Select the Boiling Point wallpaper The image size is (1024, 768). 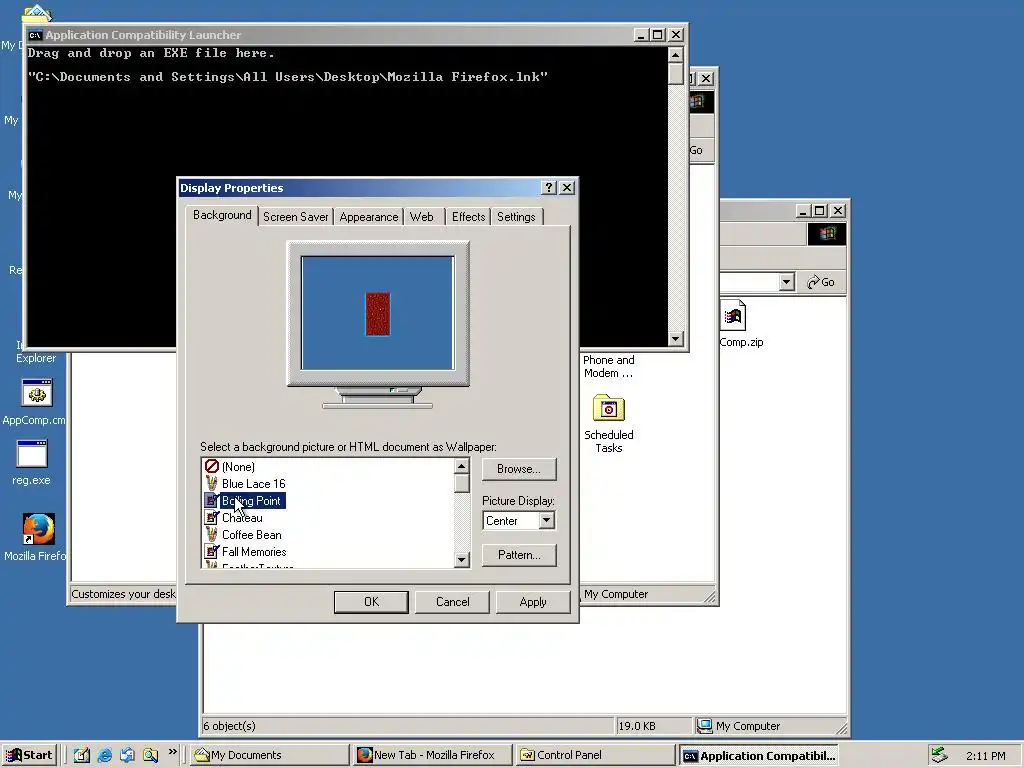[x=251, y=500]
